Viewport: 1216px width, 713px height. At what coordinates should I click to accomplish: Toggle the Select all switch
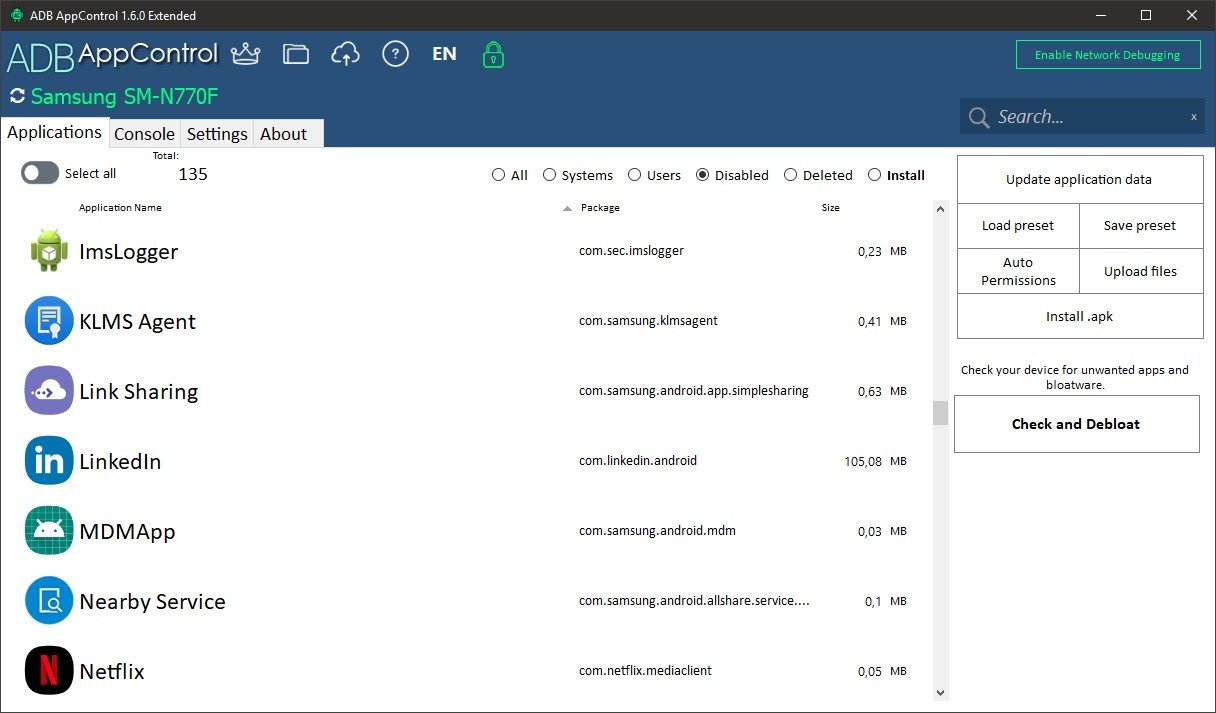(x=40, y=173)
